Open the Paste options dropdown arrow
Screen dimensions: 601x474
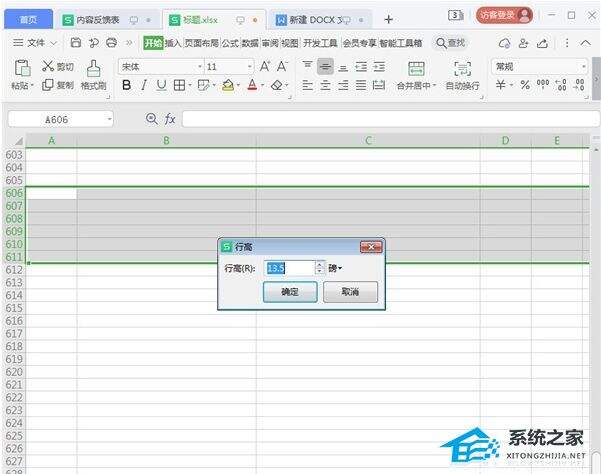coord(32,85)
